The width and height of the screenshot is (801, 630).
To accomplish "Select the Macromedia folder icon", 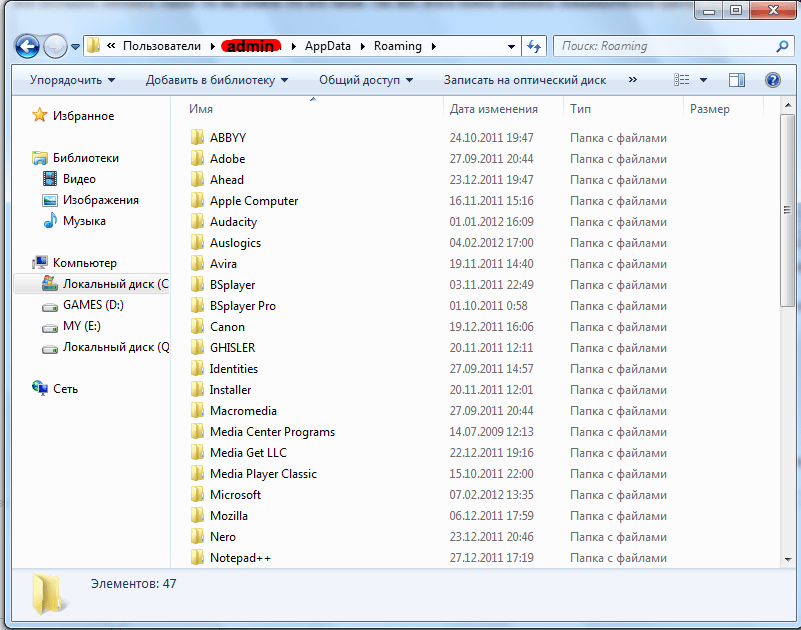I will [x=197, y=410].
